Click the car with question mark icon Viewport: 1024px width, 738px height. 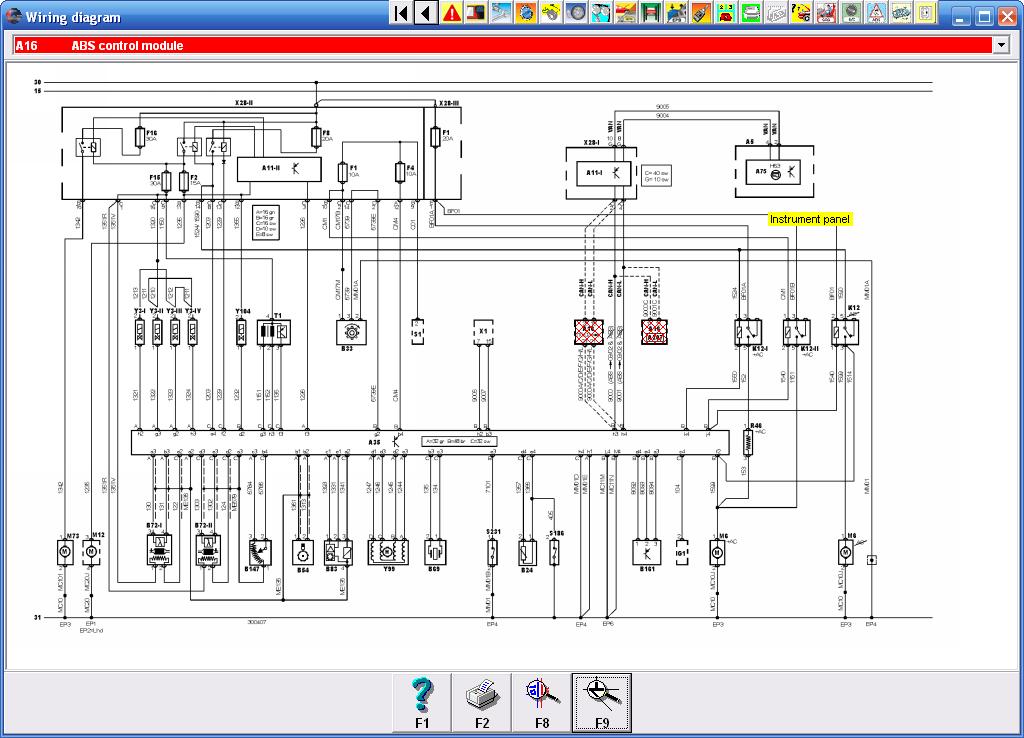tap(801, 13)
